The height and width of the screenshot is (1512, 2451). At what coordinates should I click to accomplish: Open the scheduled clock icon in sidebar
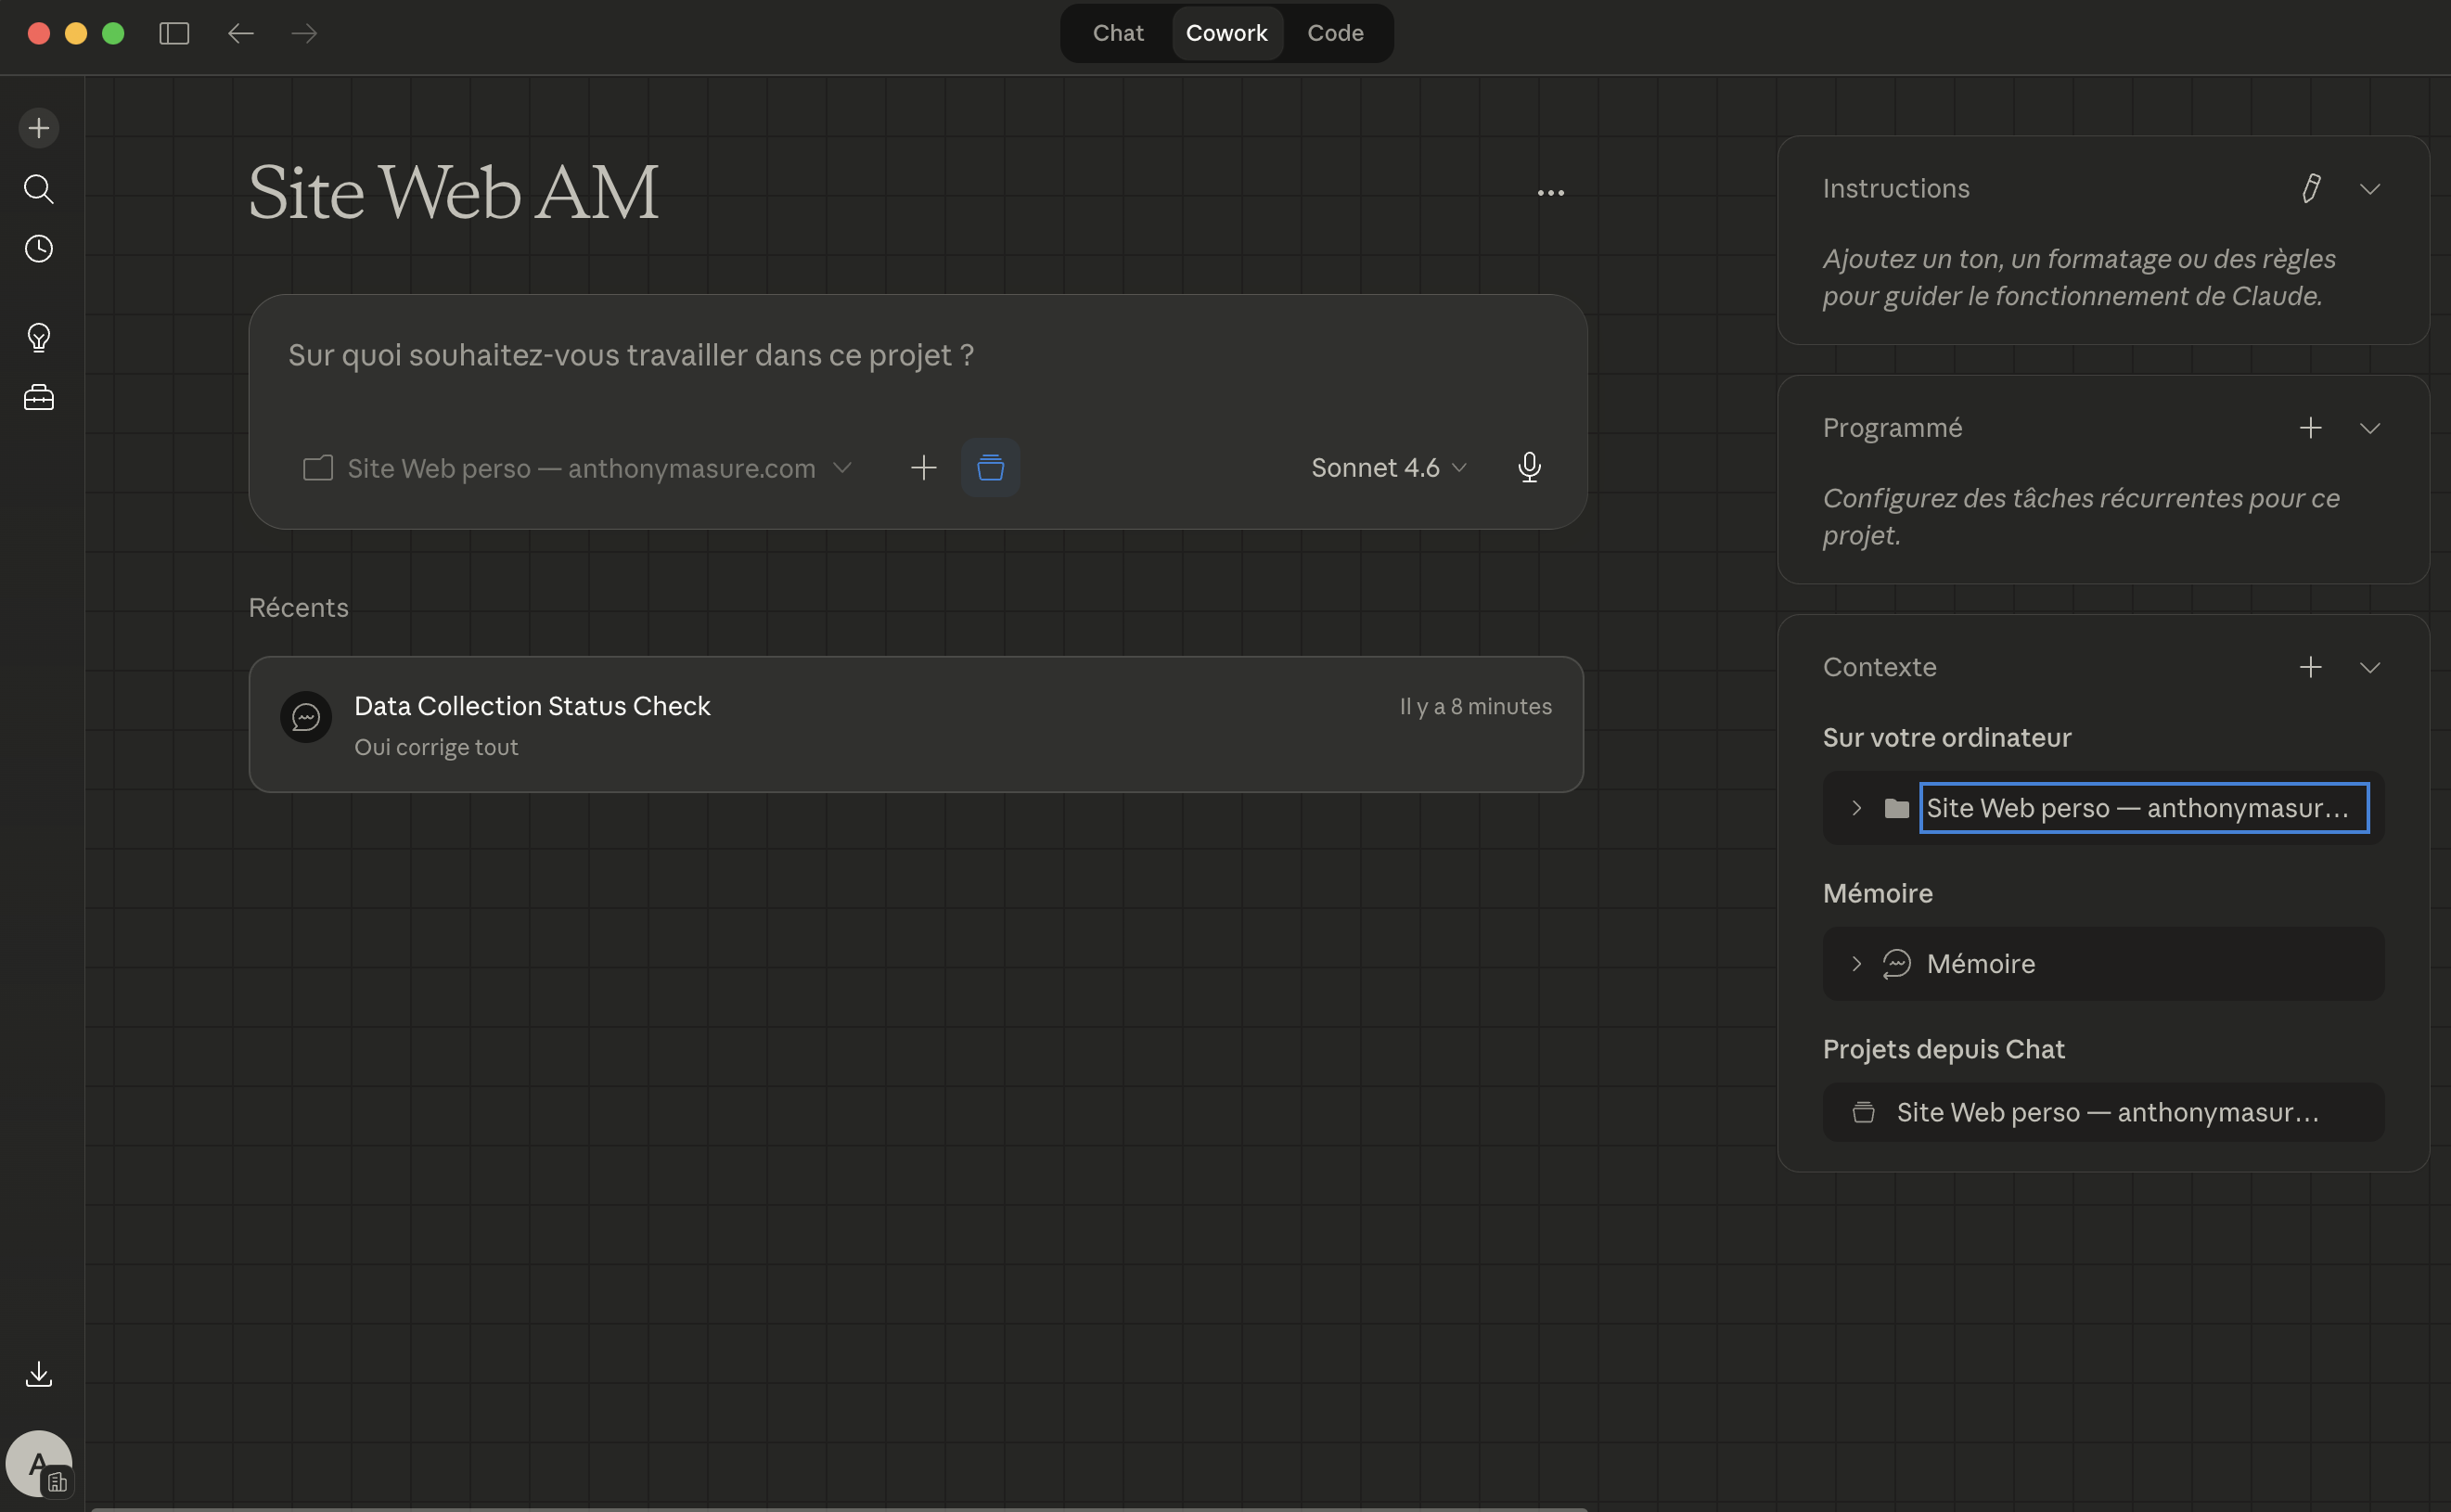tap(39, 249)
